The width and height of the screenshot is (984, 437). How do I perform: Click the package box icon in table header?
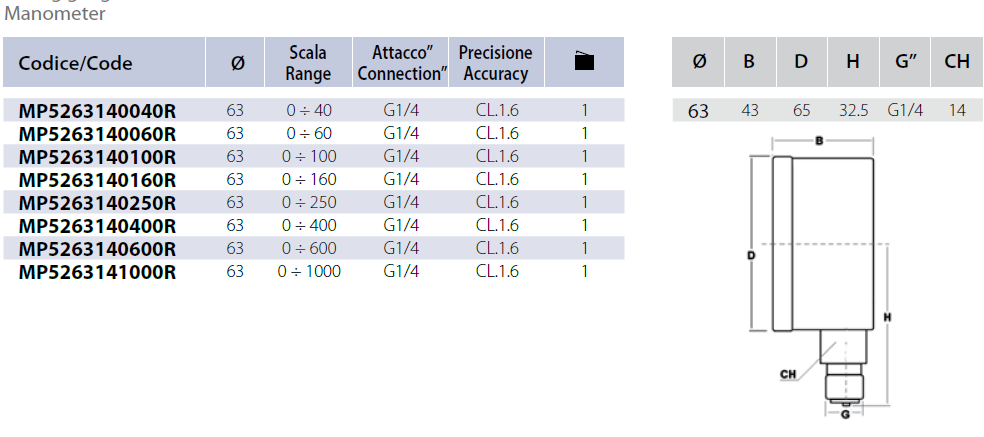[x=584, y=62]
